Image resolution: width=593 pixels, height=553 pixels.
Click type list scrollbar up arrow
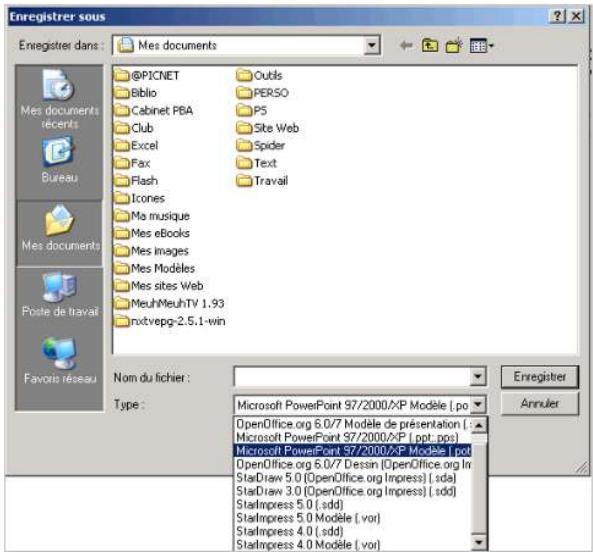(479, 426)
